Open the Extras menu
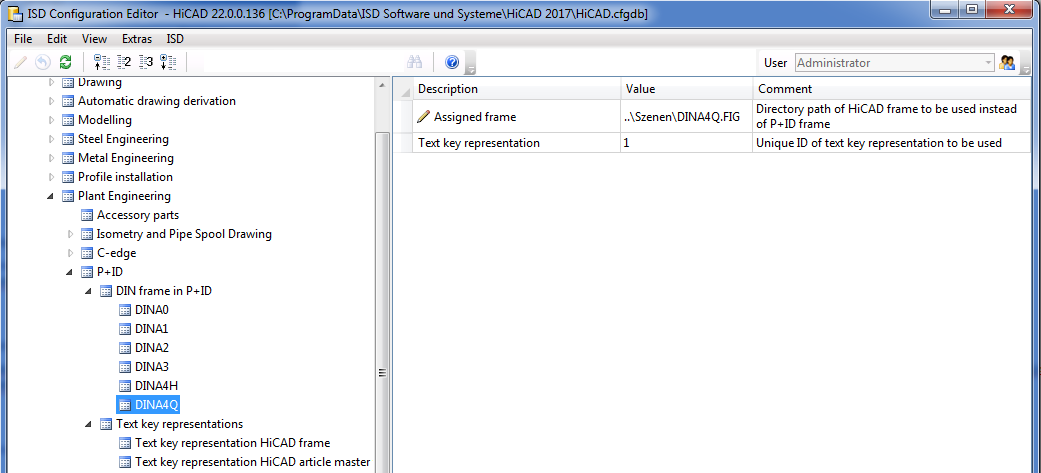This screenshot has height=473, width=1041. click(x=137, y=39)
